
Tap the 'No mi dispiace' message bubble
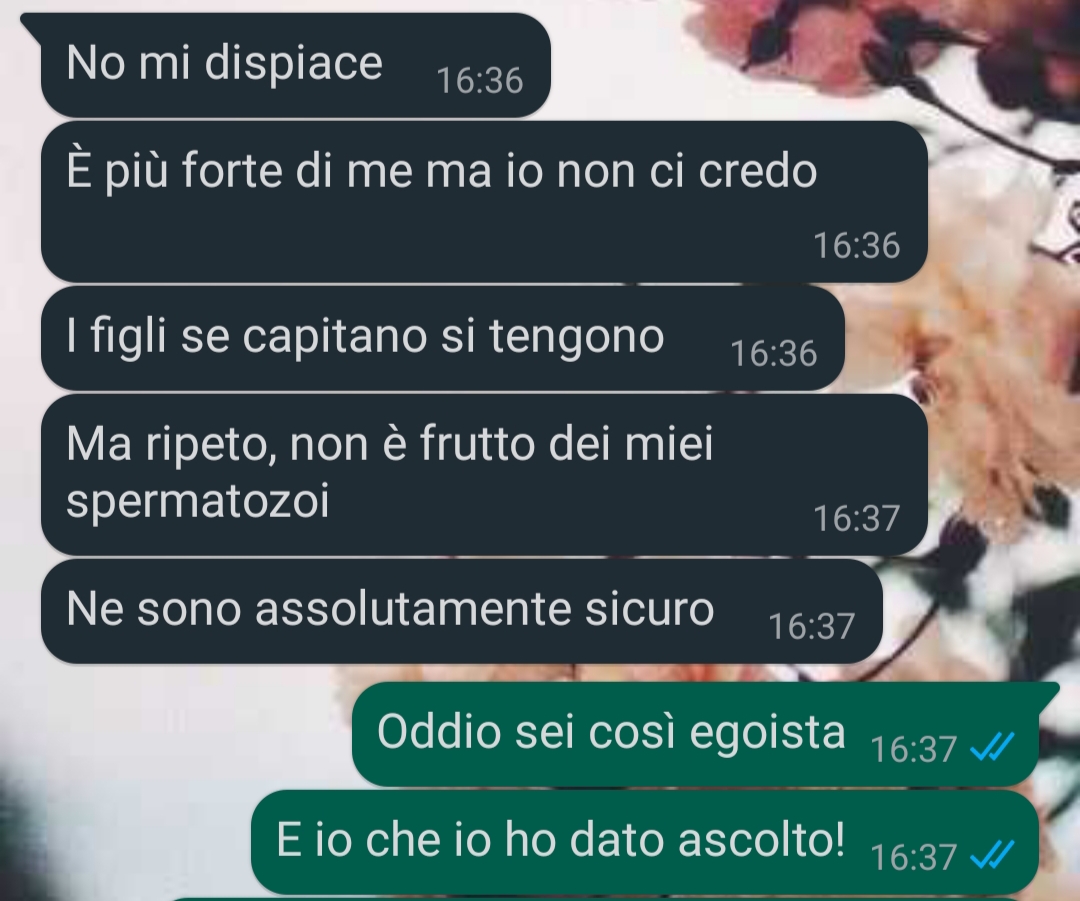click(295, 65)
